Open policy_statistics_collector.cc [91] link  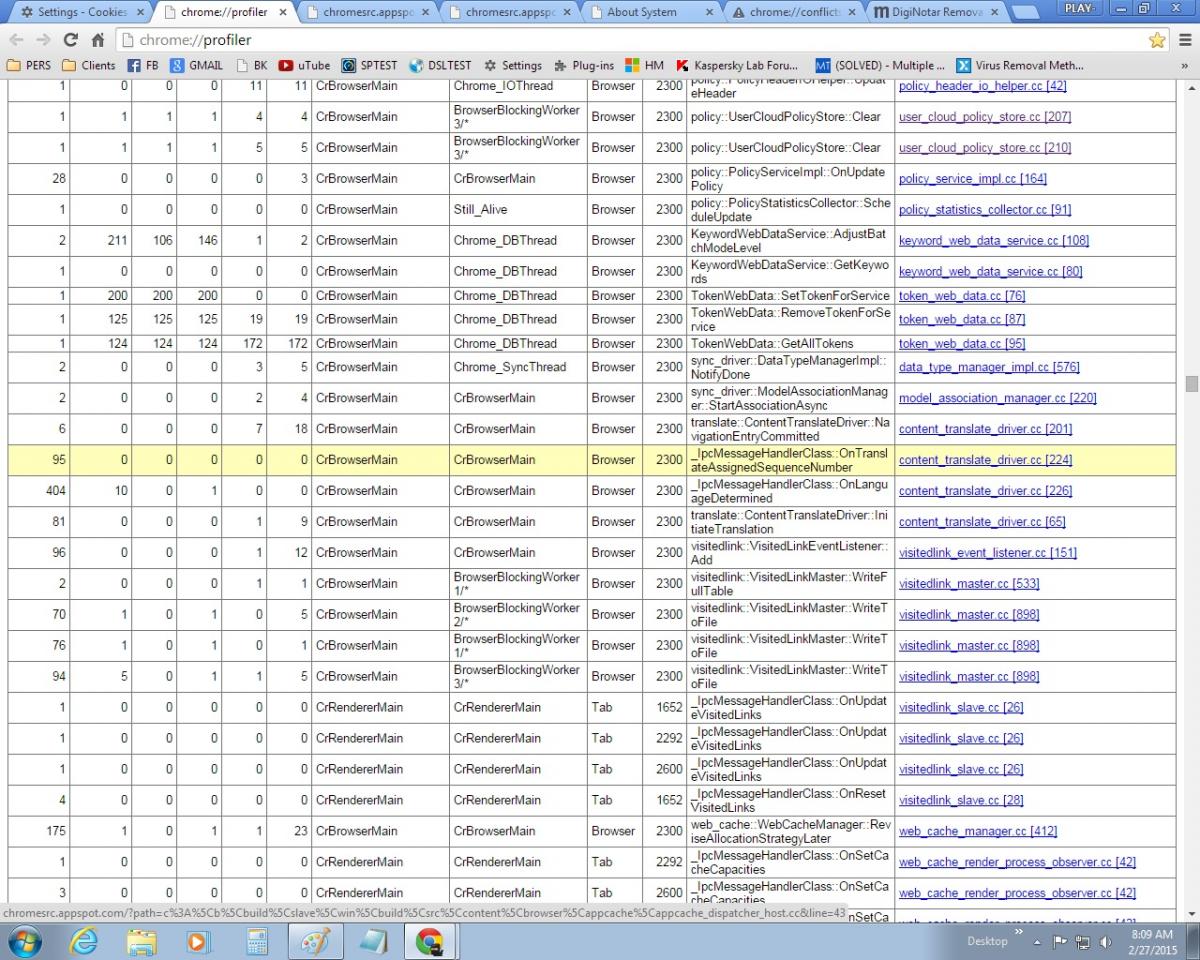985,210
